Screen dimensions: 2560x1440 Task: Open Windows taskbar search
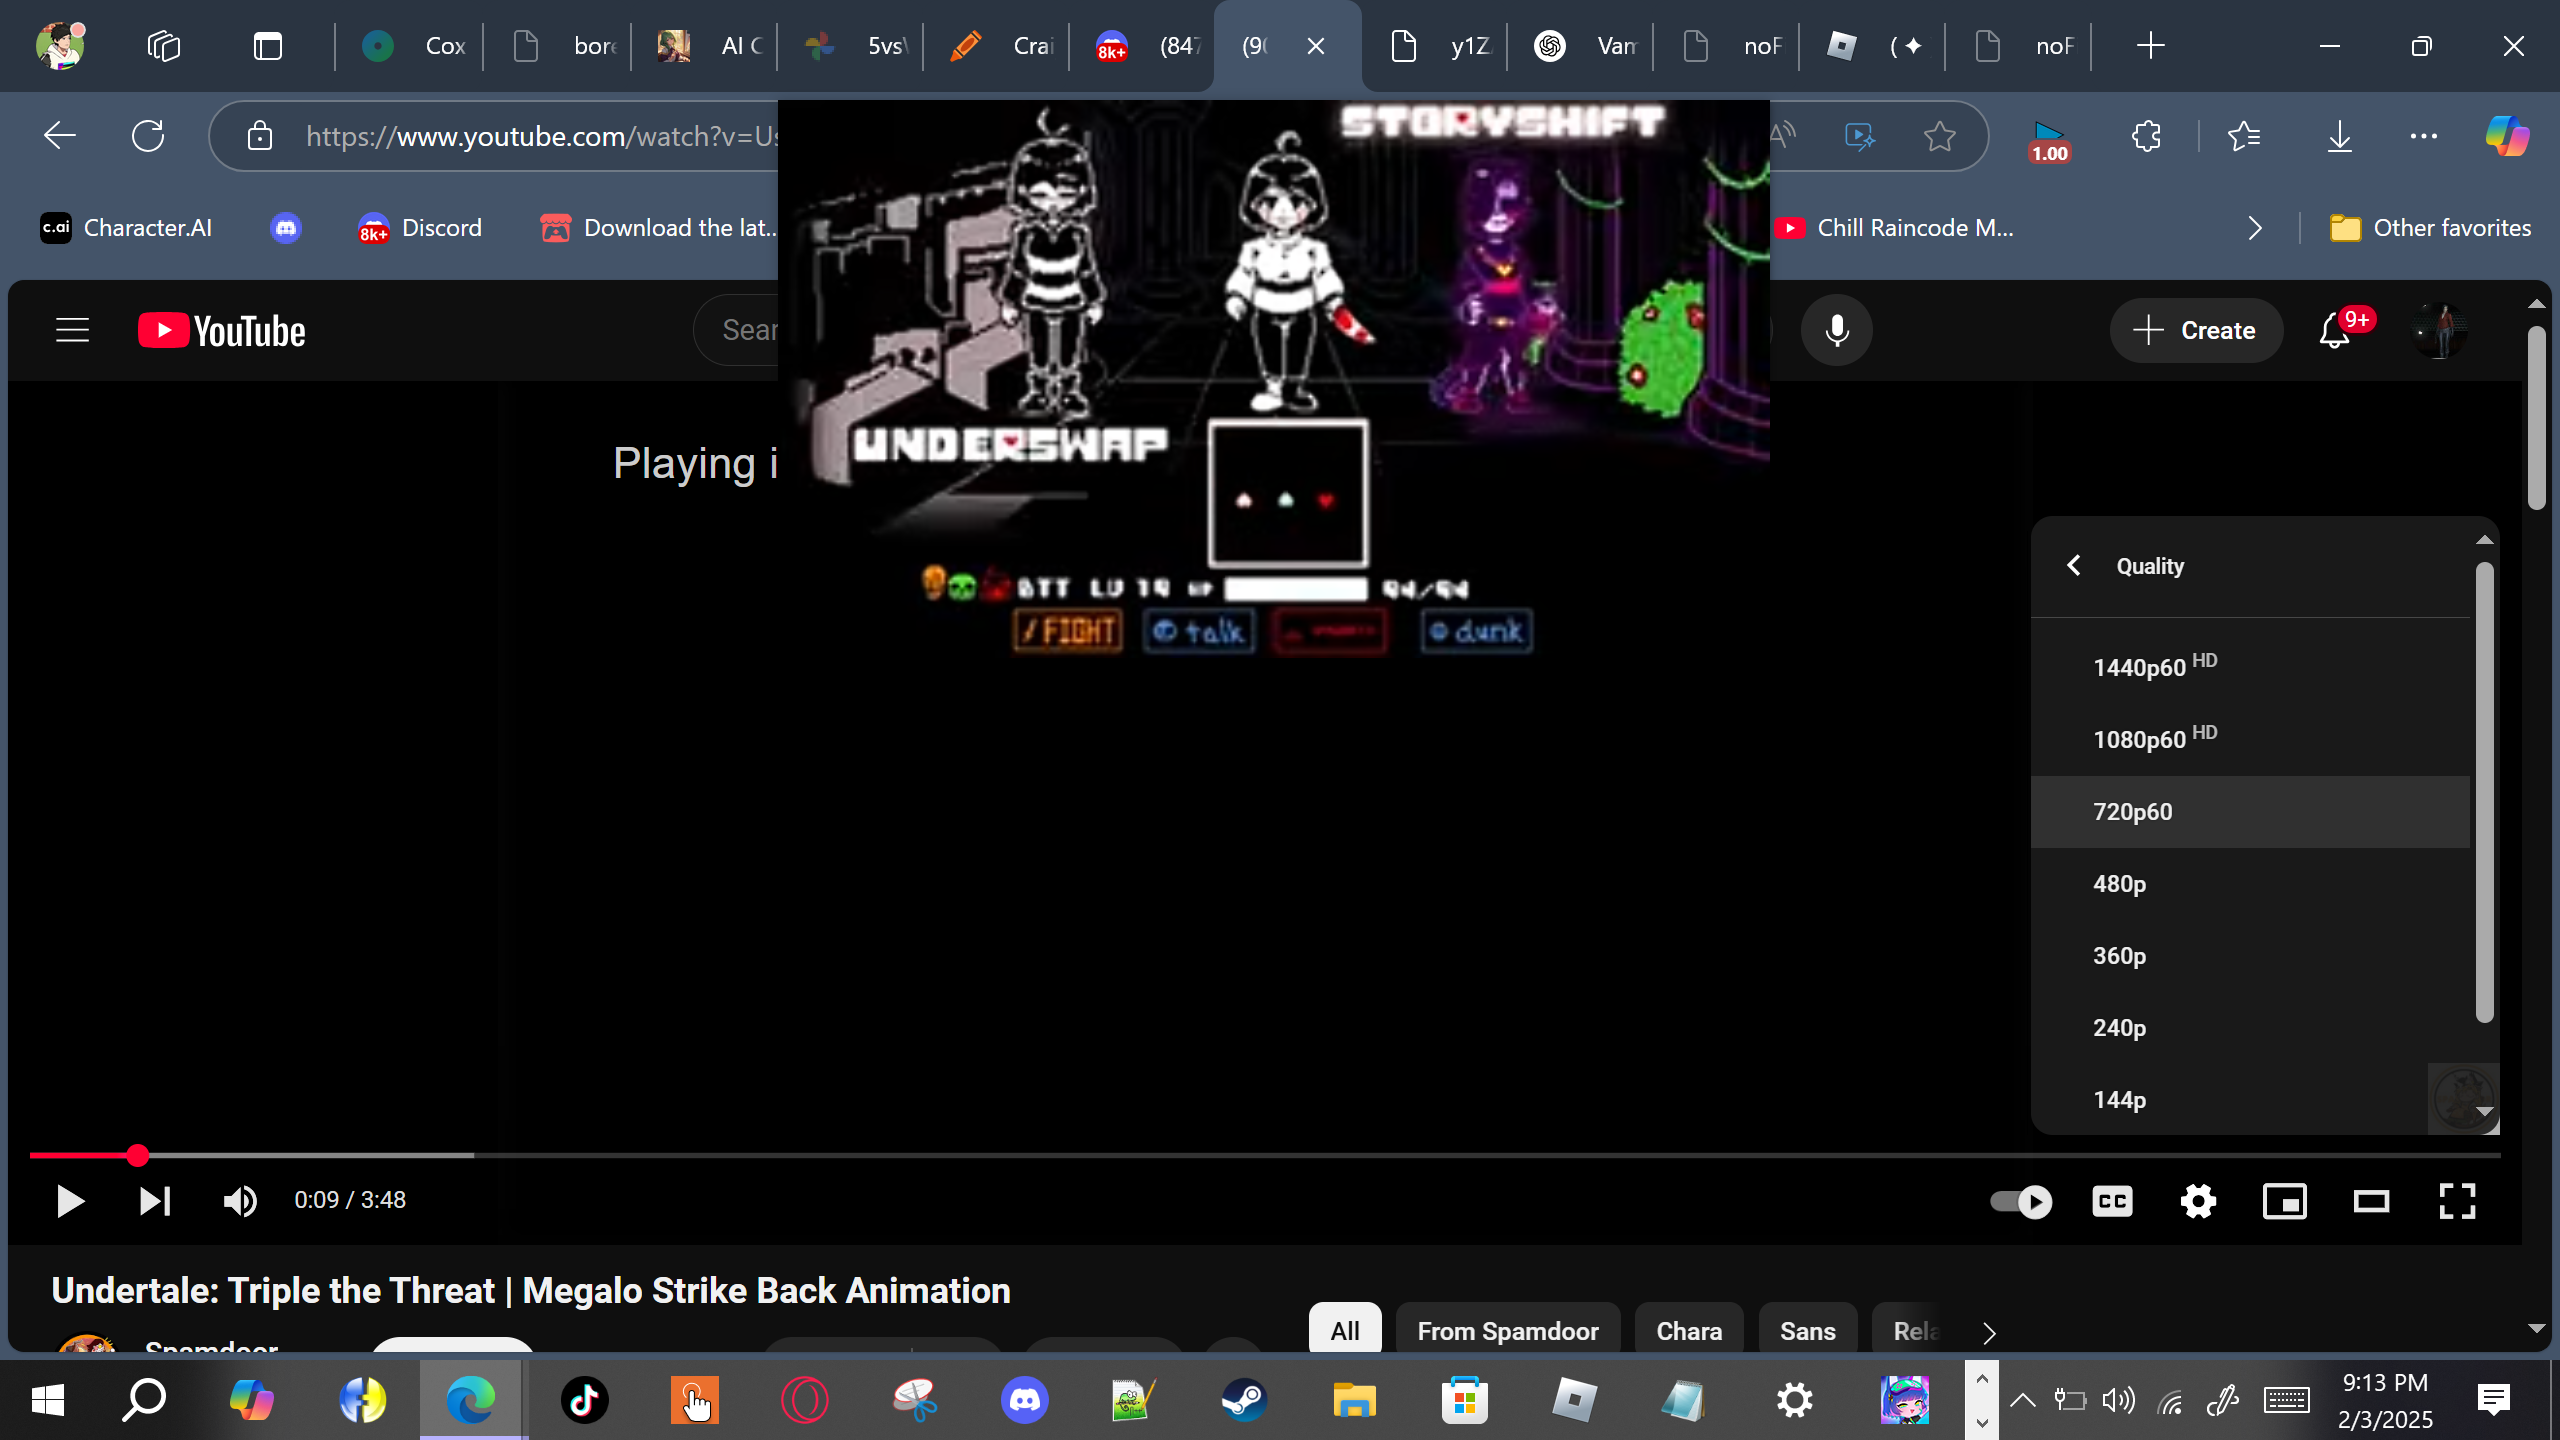(x=144, y=1400)
